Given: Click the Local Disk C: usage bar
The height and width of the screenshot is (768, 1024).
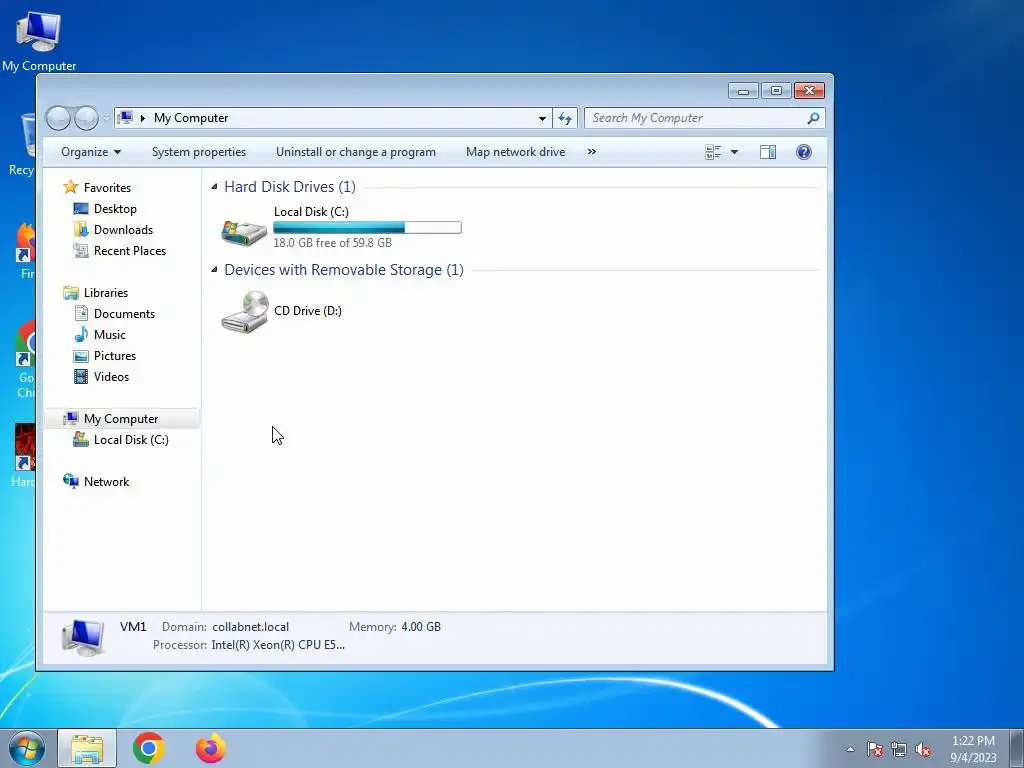Looking at the screenshot, I should [x=367, y=227].
